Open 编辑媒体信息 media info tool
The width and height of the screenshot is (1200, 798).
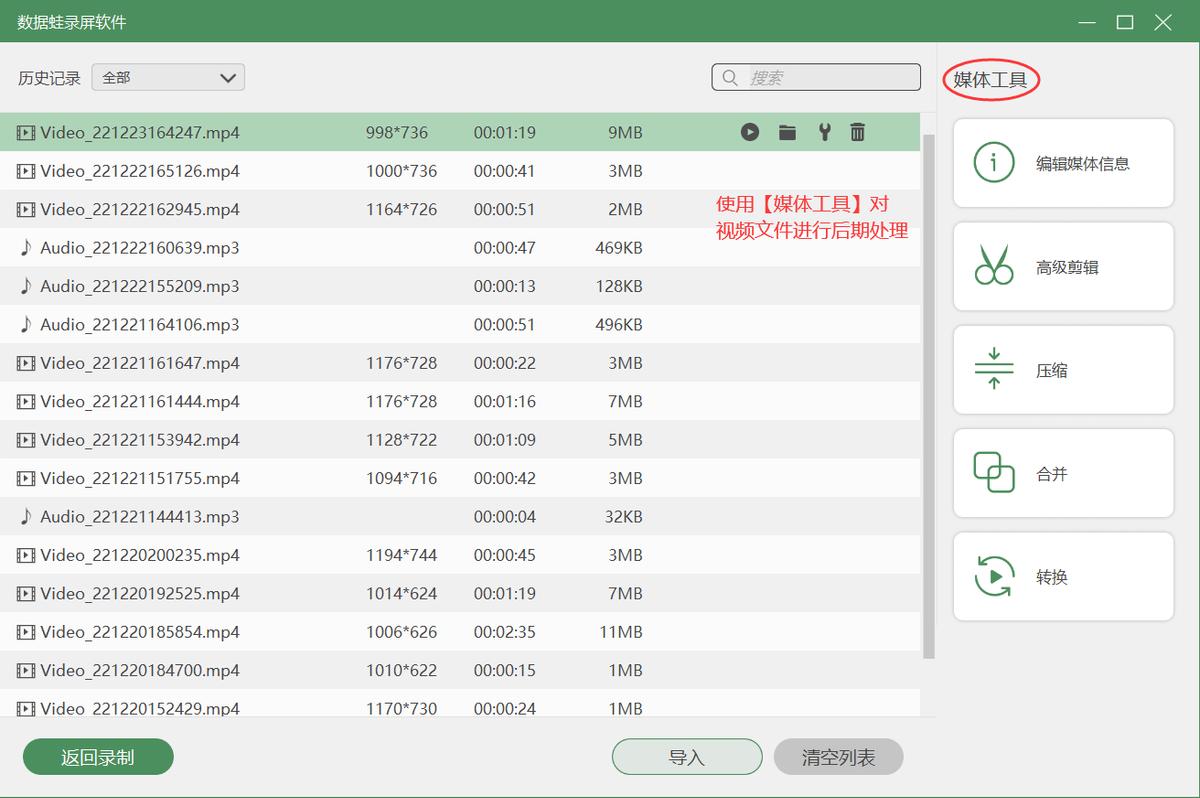click(1063, 163)
